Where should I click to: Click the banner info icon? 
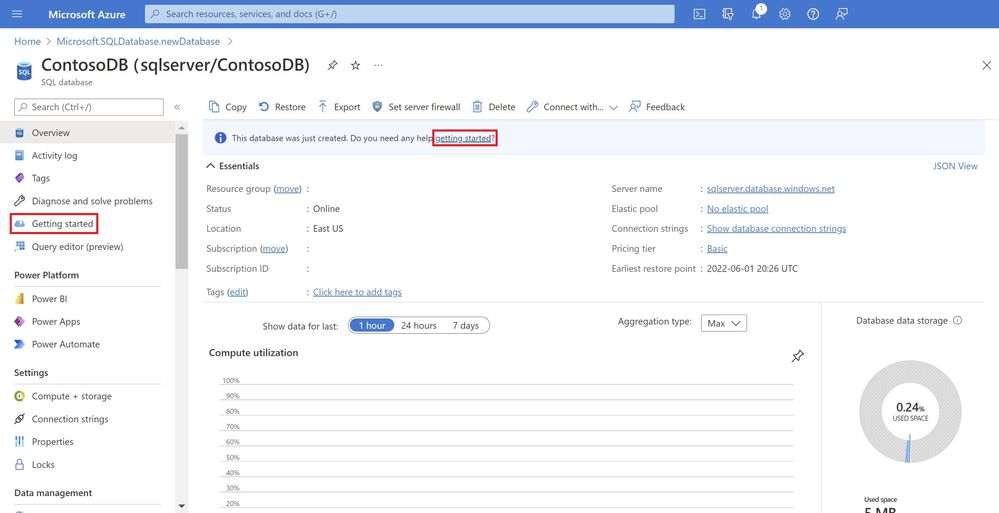(x=220, y=138)
